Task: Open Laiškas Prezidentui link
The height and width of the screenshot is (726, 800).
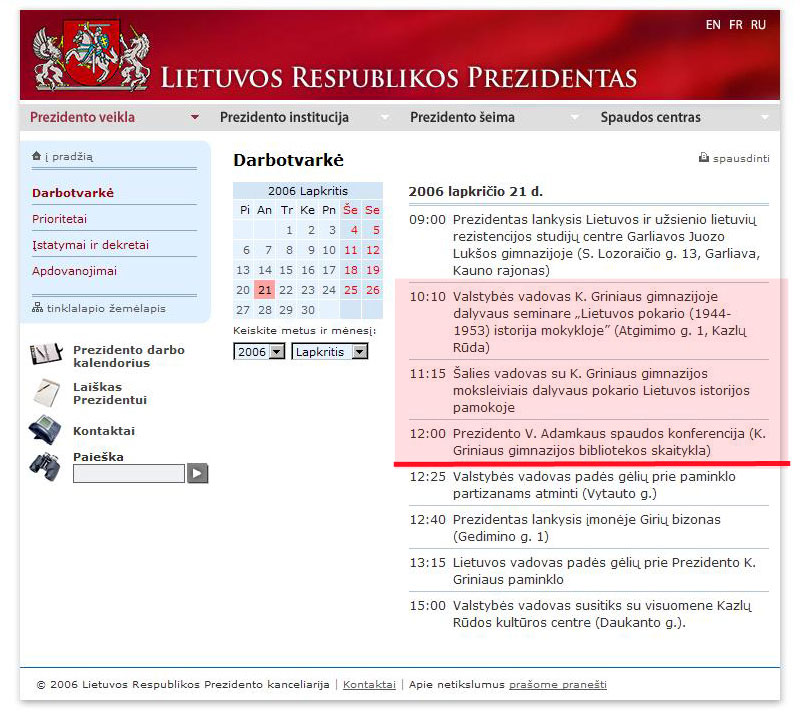Action: [x=110, y=393]
